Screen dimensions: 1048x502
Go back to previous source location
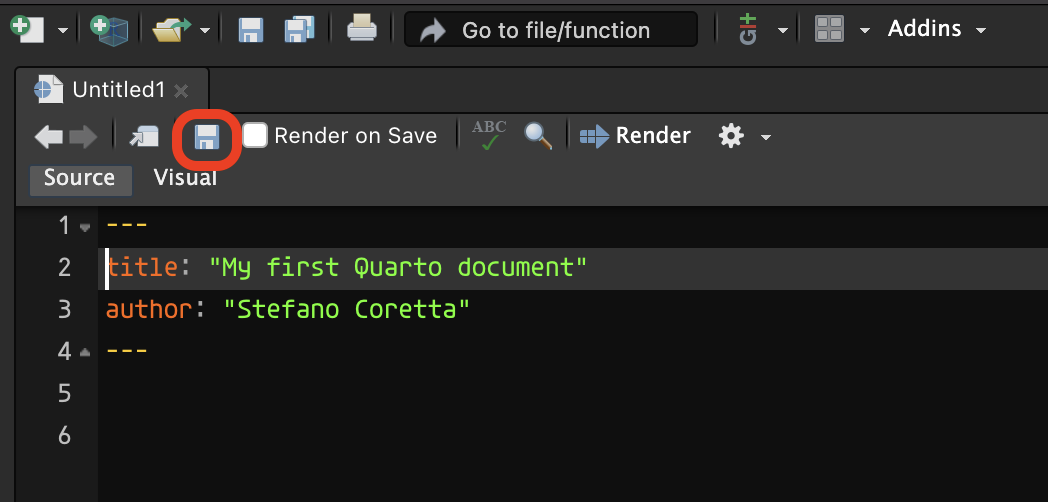(49, 137)
